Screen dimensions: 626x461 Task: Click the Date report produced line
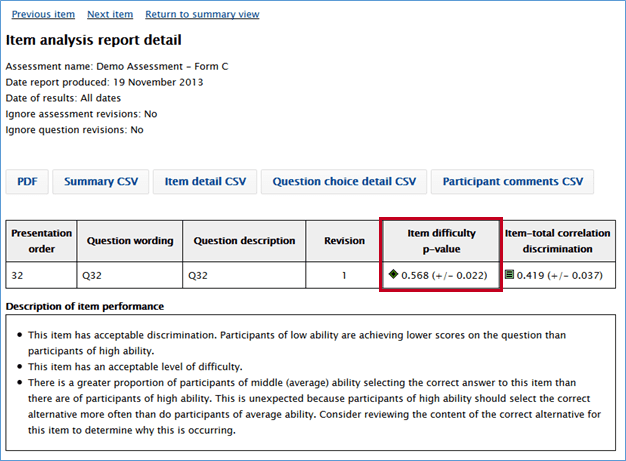pyautogui.click(x=104, y=83)
